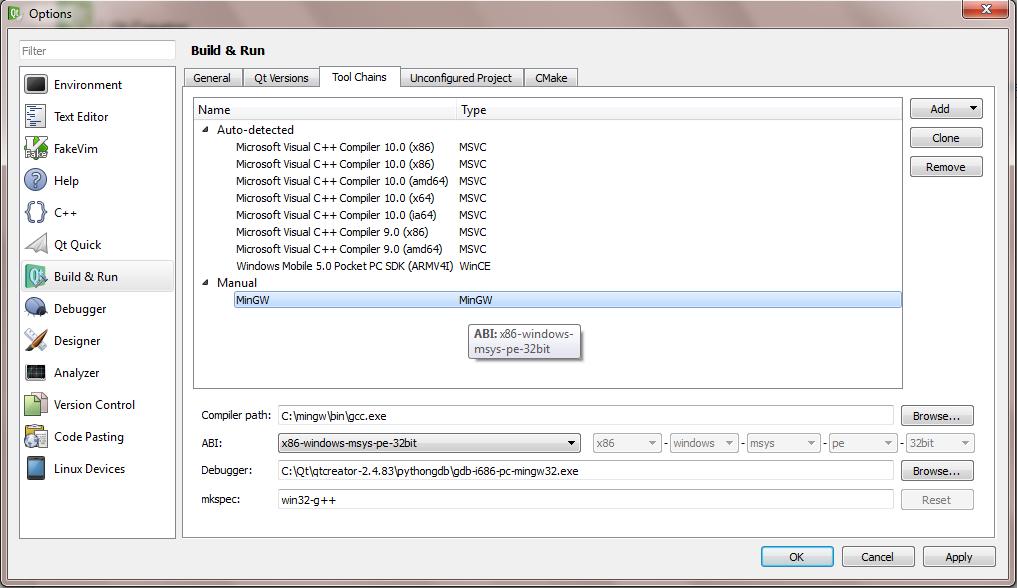This screenshot has width=1017, height=588.
Task: Close the Options dialog window
Action: click(x=985, y=9)
